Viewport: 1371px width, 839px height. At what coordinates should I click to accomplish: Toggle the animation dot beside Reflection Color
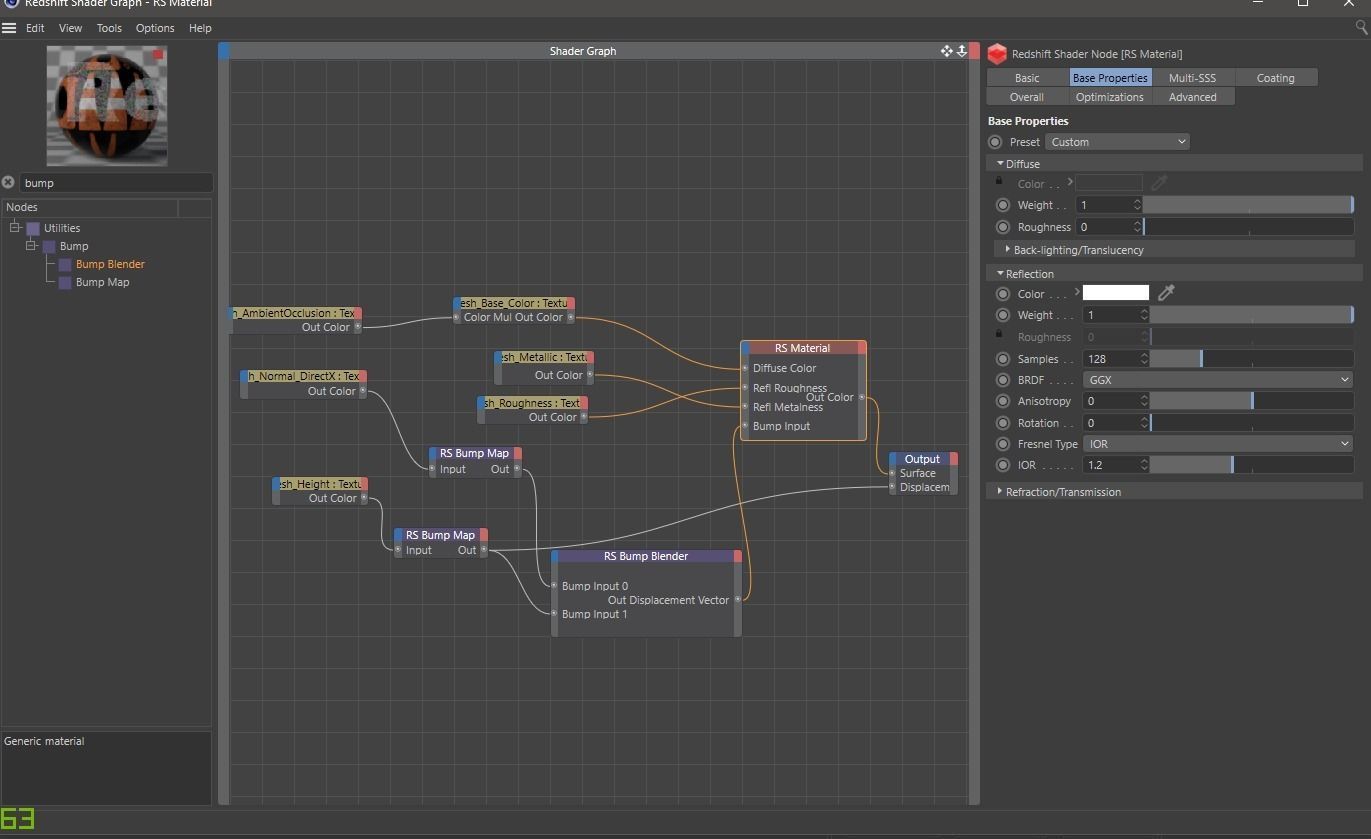(x=1003, y=294)
